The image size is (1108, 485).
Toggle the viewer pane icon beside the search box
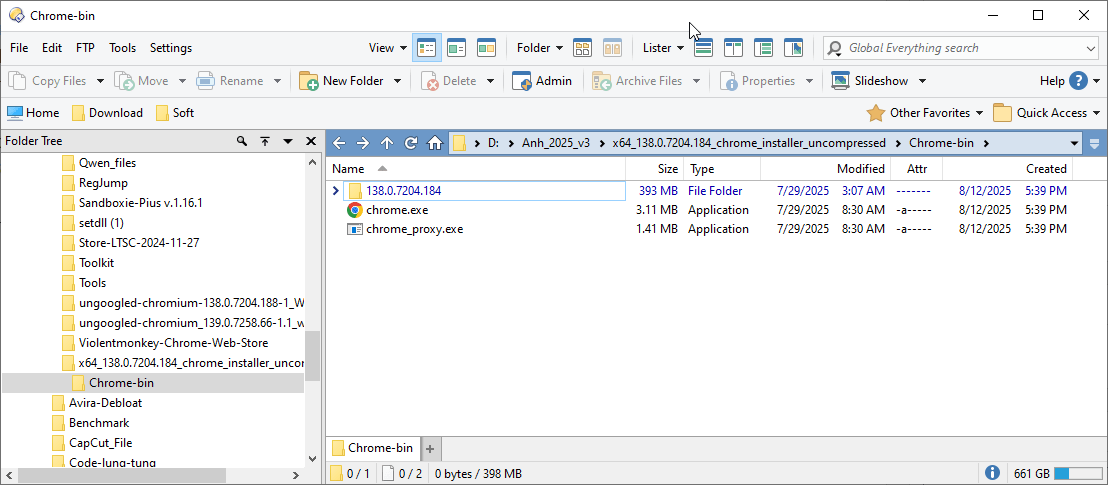click(794, 48)
